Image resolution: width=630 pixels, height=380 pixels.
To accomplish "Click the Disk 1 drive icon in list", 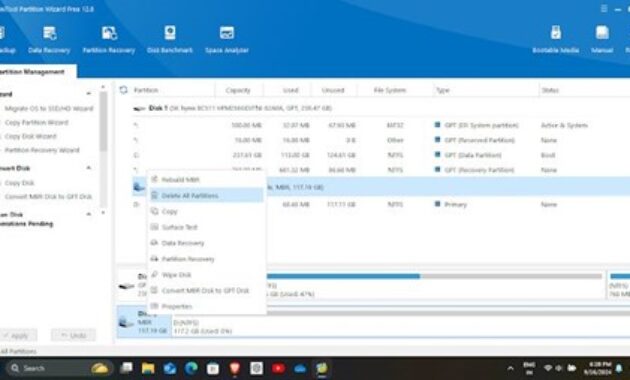I will [x=139, y=108].
